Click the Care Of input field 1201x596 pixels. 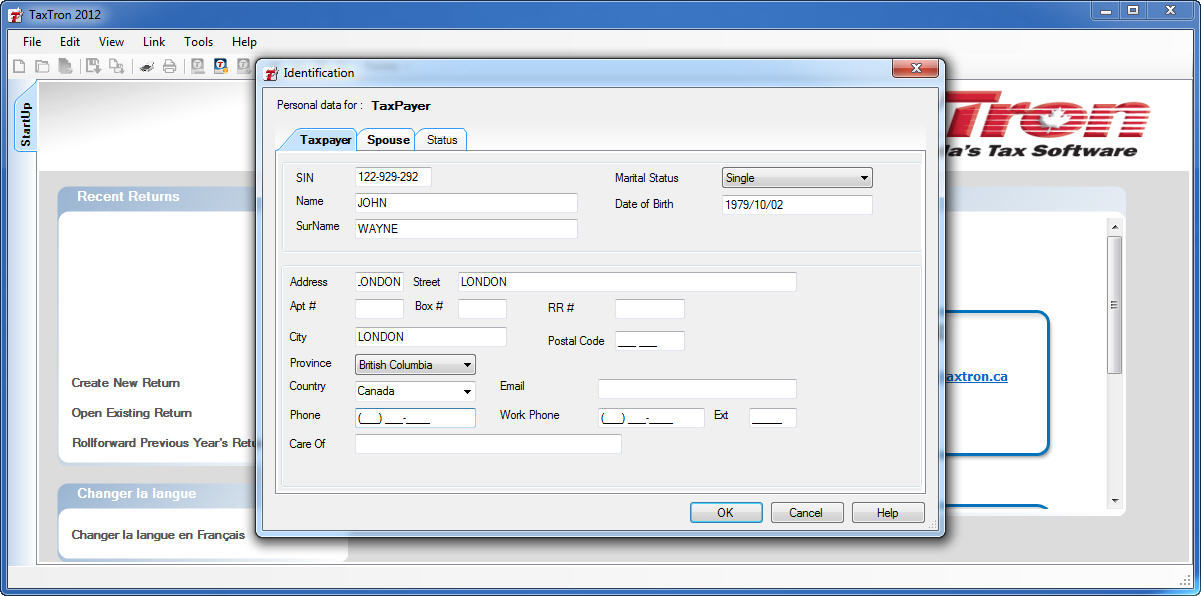point(488,444)
